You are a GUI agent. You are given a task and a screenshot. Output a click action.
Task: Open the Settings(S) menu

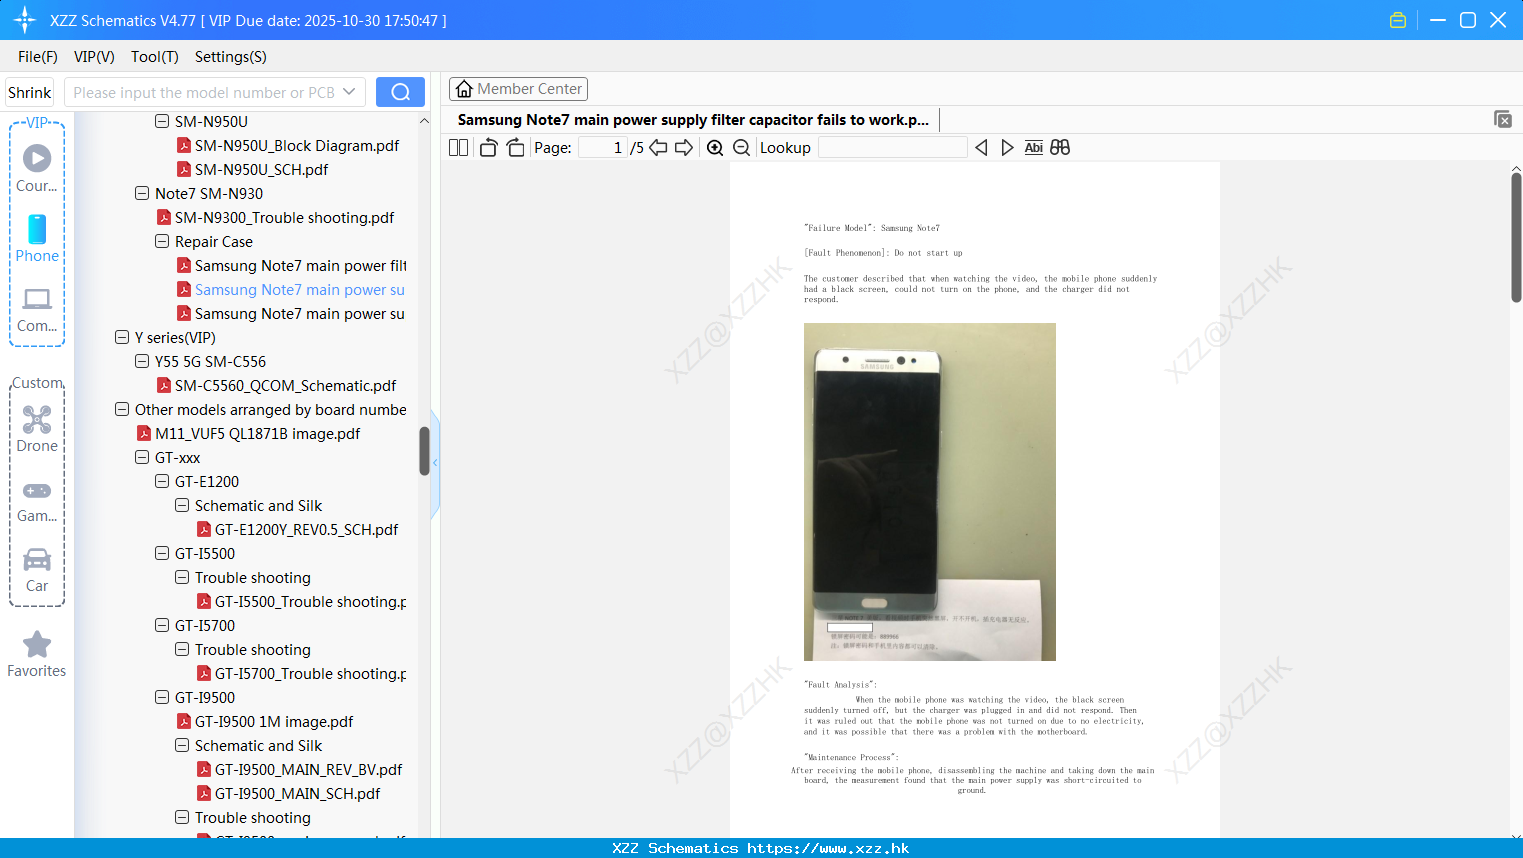(231, 57)
